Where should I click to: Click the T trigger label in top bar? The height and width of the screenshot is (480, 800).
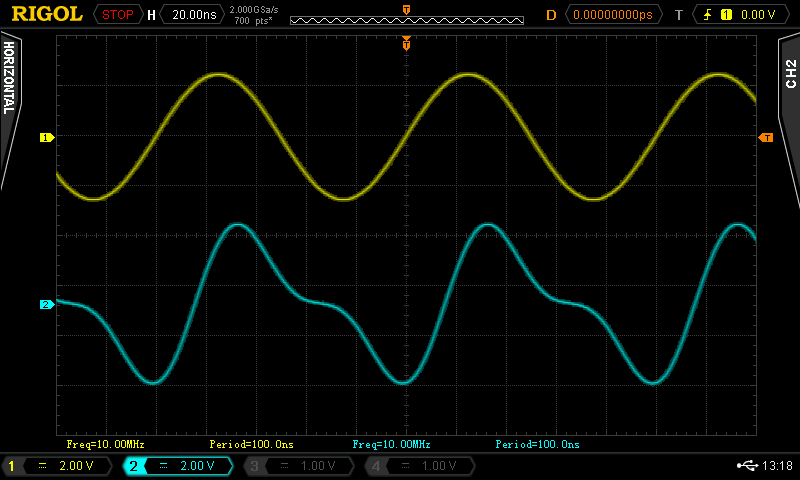click(x=679, y=15)
